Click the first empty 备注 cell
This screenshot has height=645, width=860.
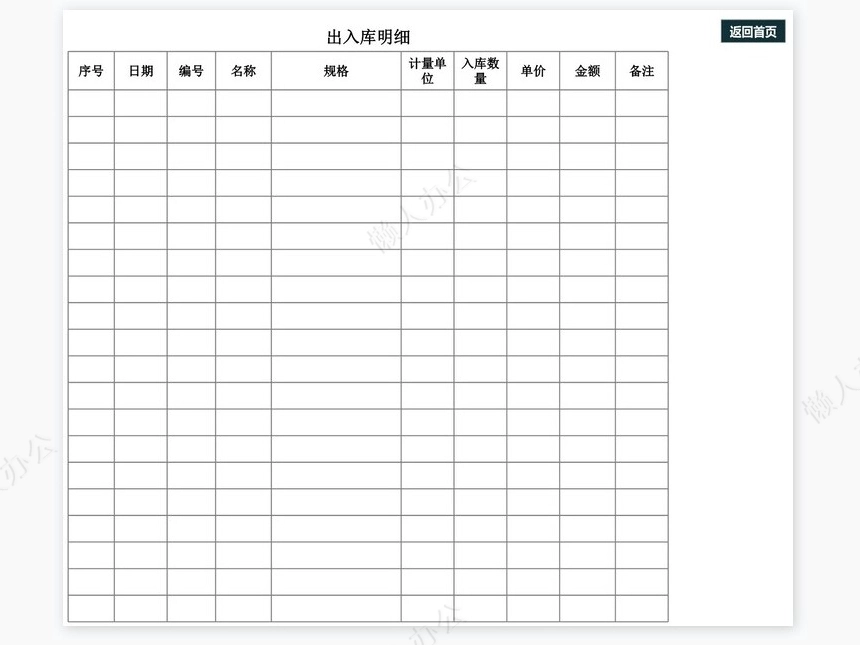(640, 99)
